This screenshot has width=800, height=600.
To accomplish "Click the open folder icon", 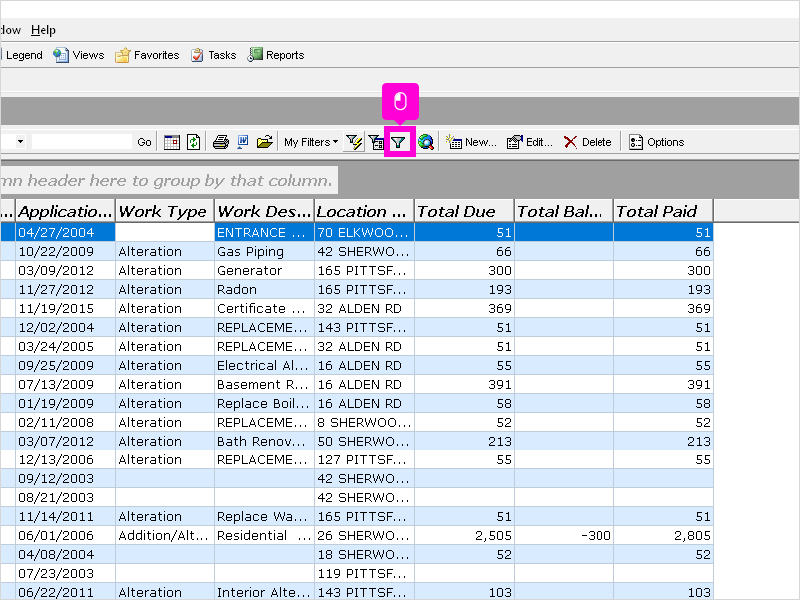I will click(x=265, y=142).
